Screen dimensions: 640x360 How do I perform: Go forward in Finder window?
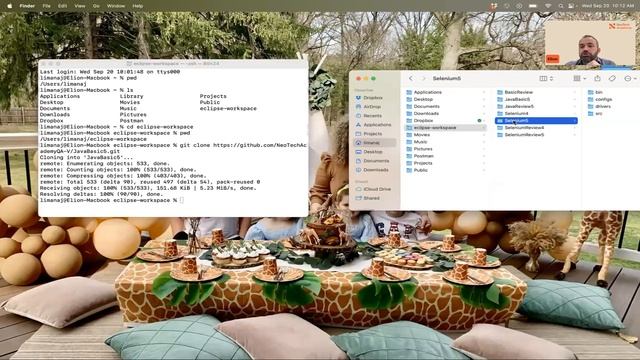pyautogui.click(x=423, y=78)
